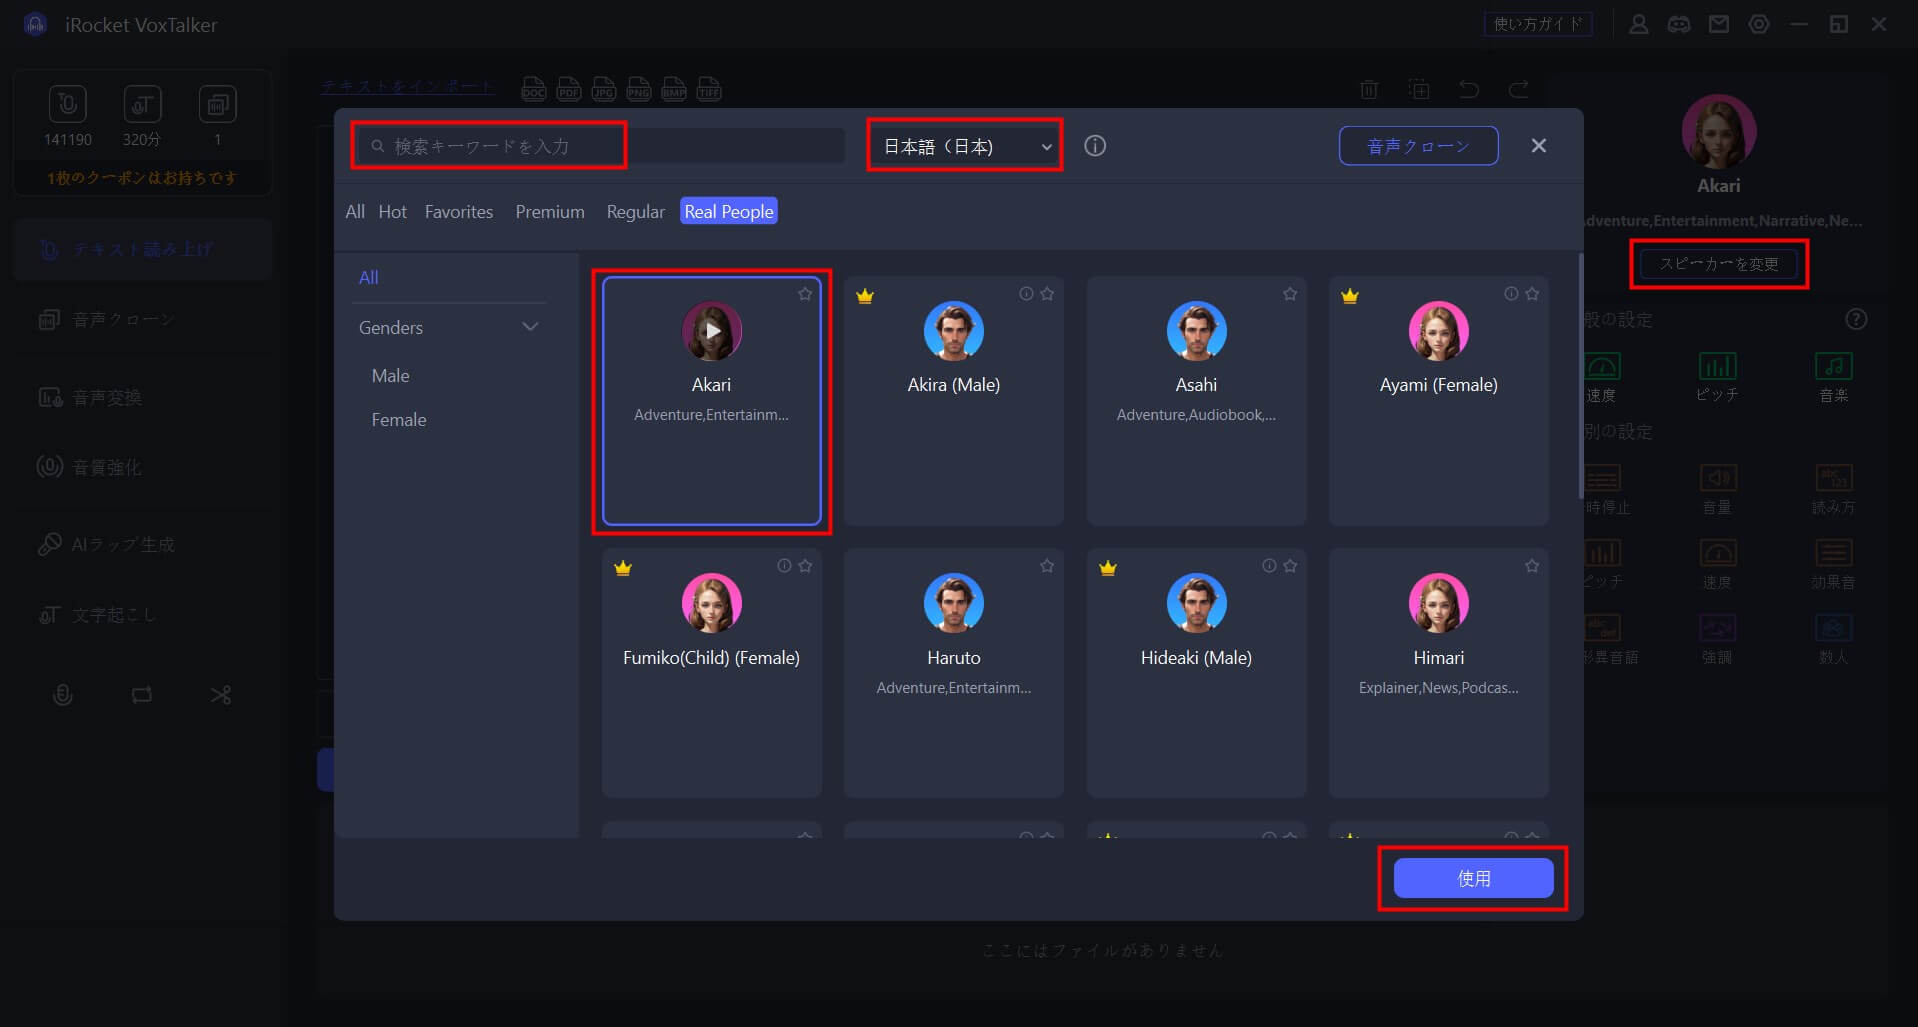Click the scissors cut icon in sidebar

click(221, 695)
